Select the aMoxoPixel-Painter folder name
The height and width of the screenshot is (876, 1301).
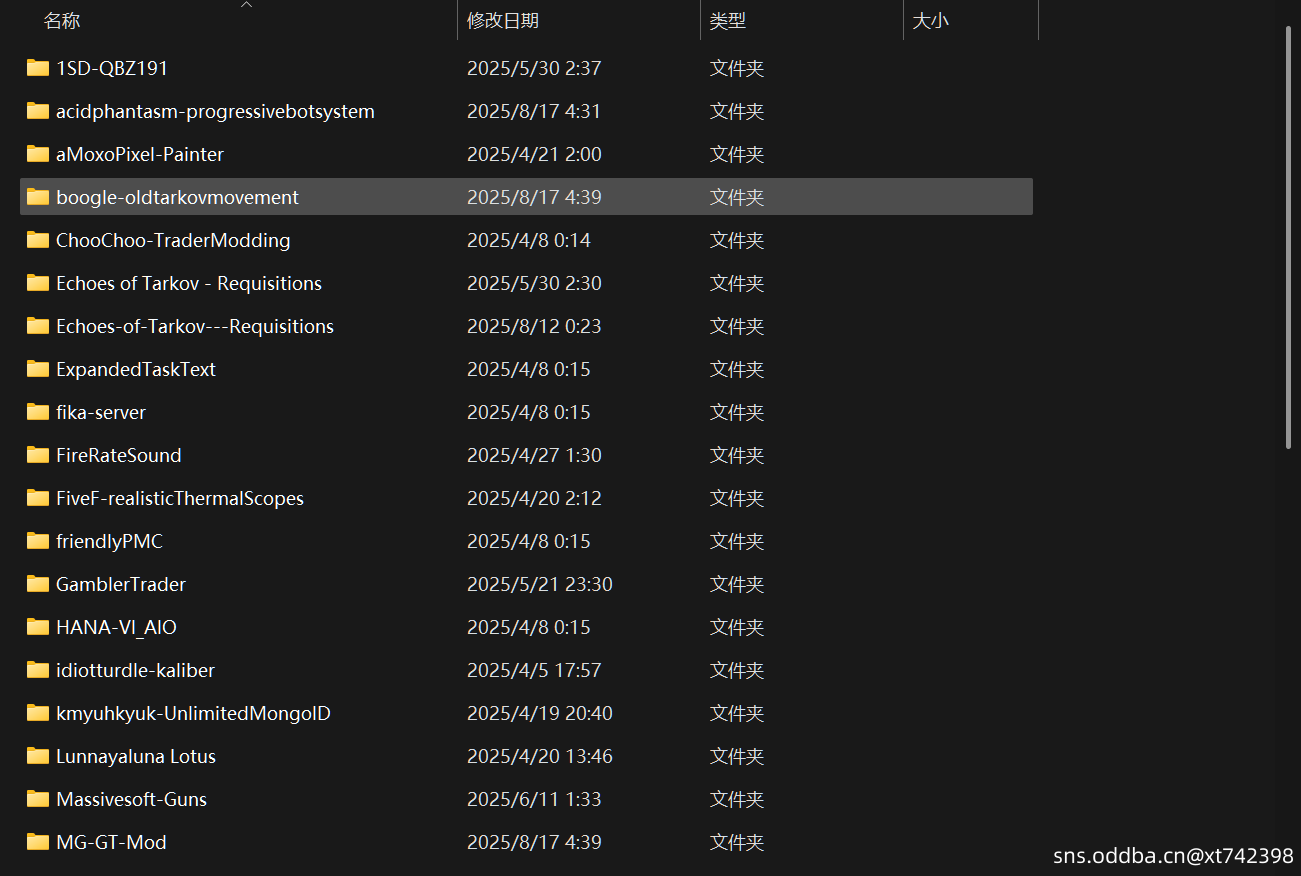click(140, 154)
